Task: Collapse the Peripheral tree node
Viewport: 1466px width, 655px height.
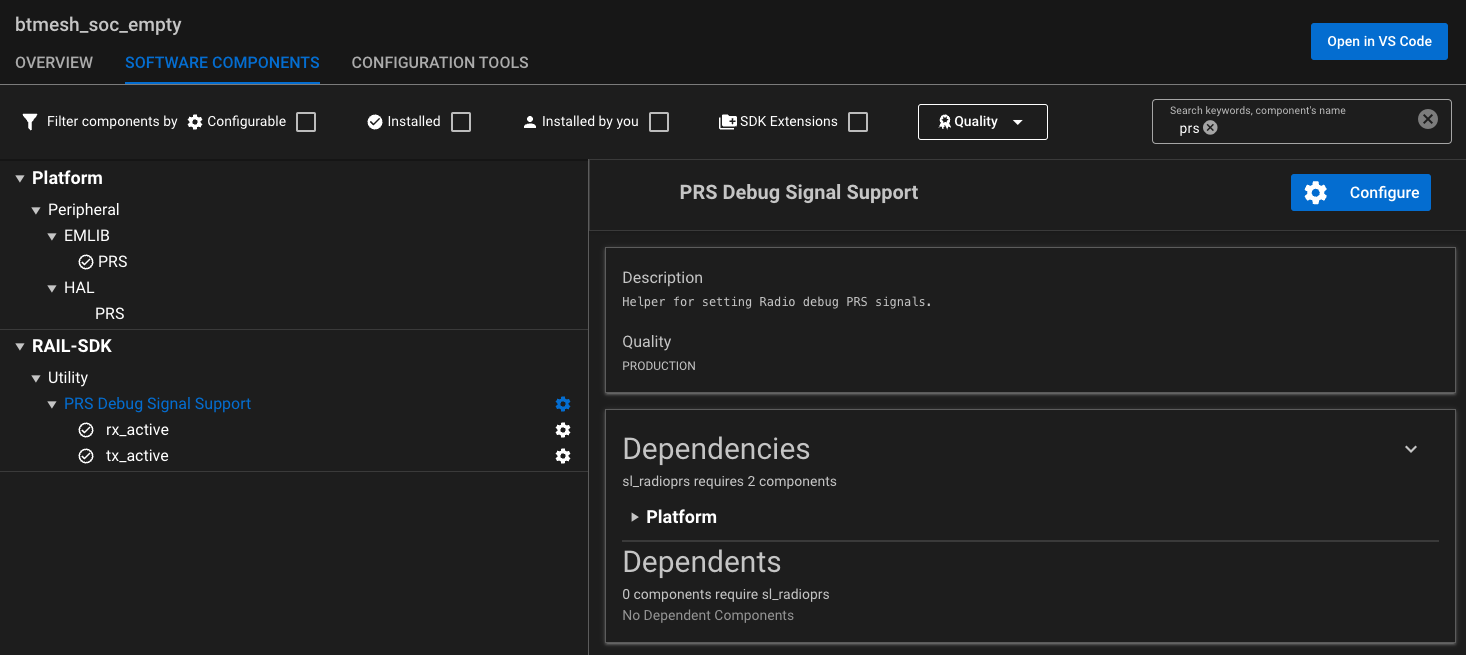Action: (36, 211)
